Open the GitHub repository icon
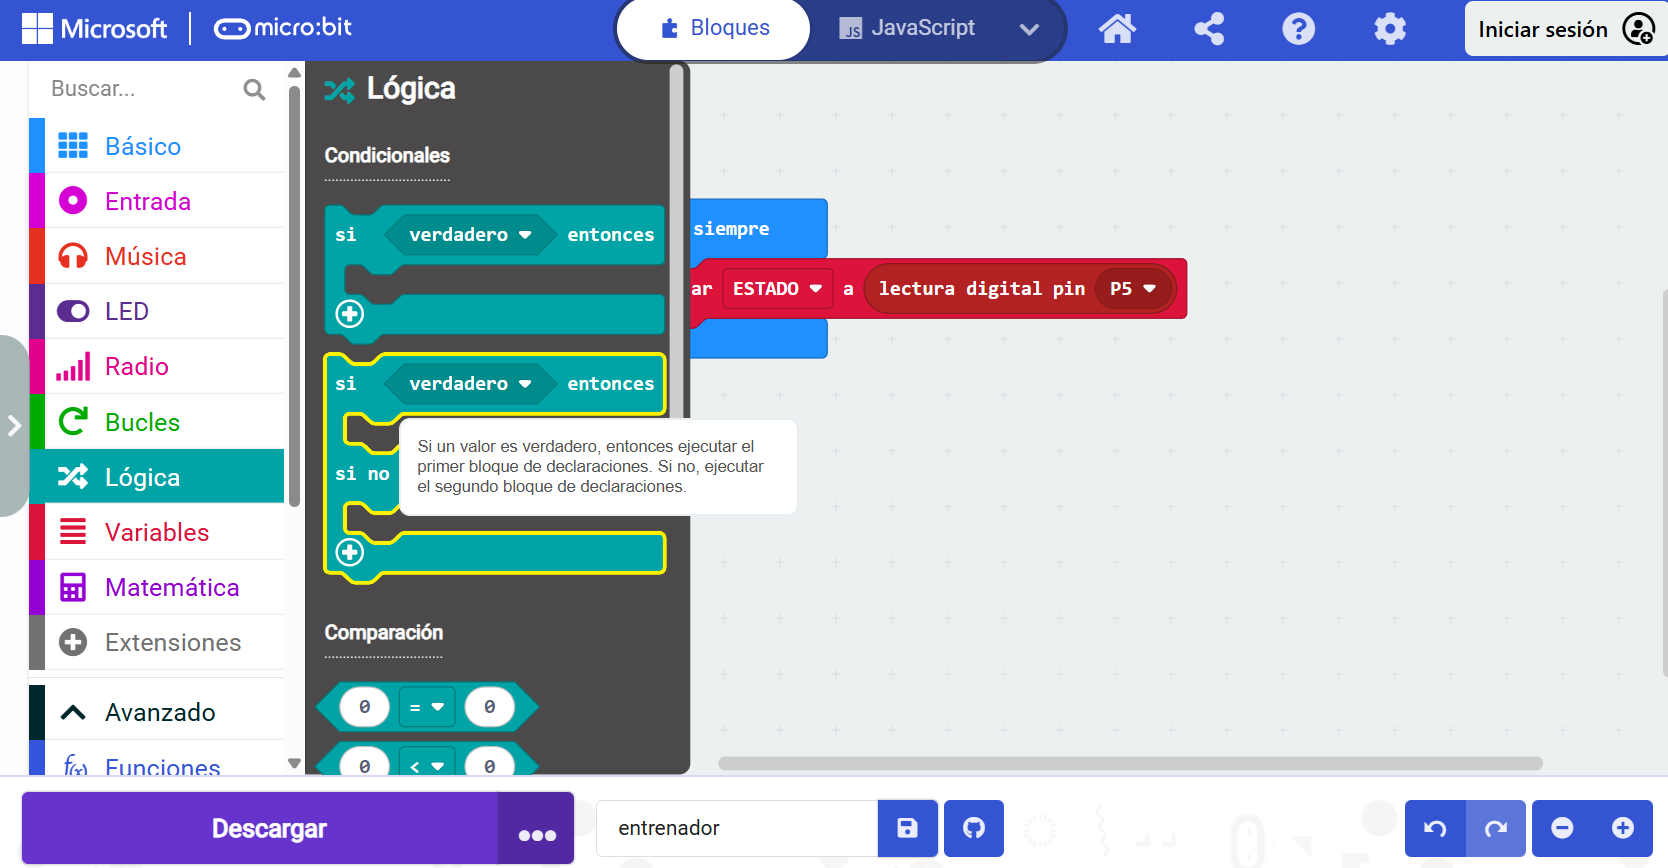 tap(973, 828)
